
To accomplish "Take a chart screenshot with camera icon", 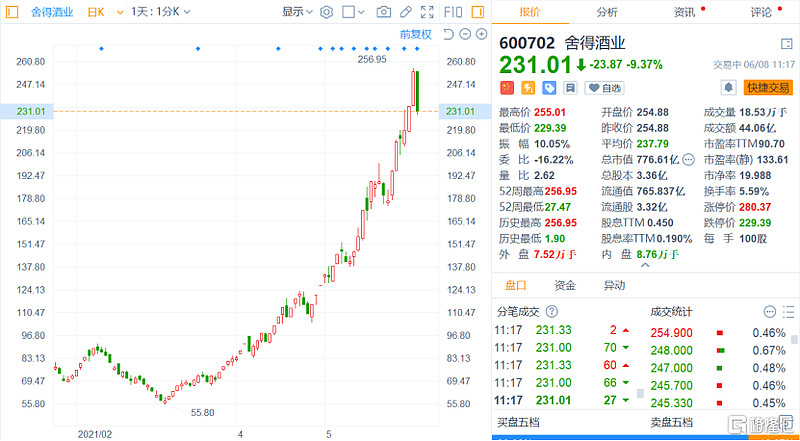I will [384, 12].
